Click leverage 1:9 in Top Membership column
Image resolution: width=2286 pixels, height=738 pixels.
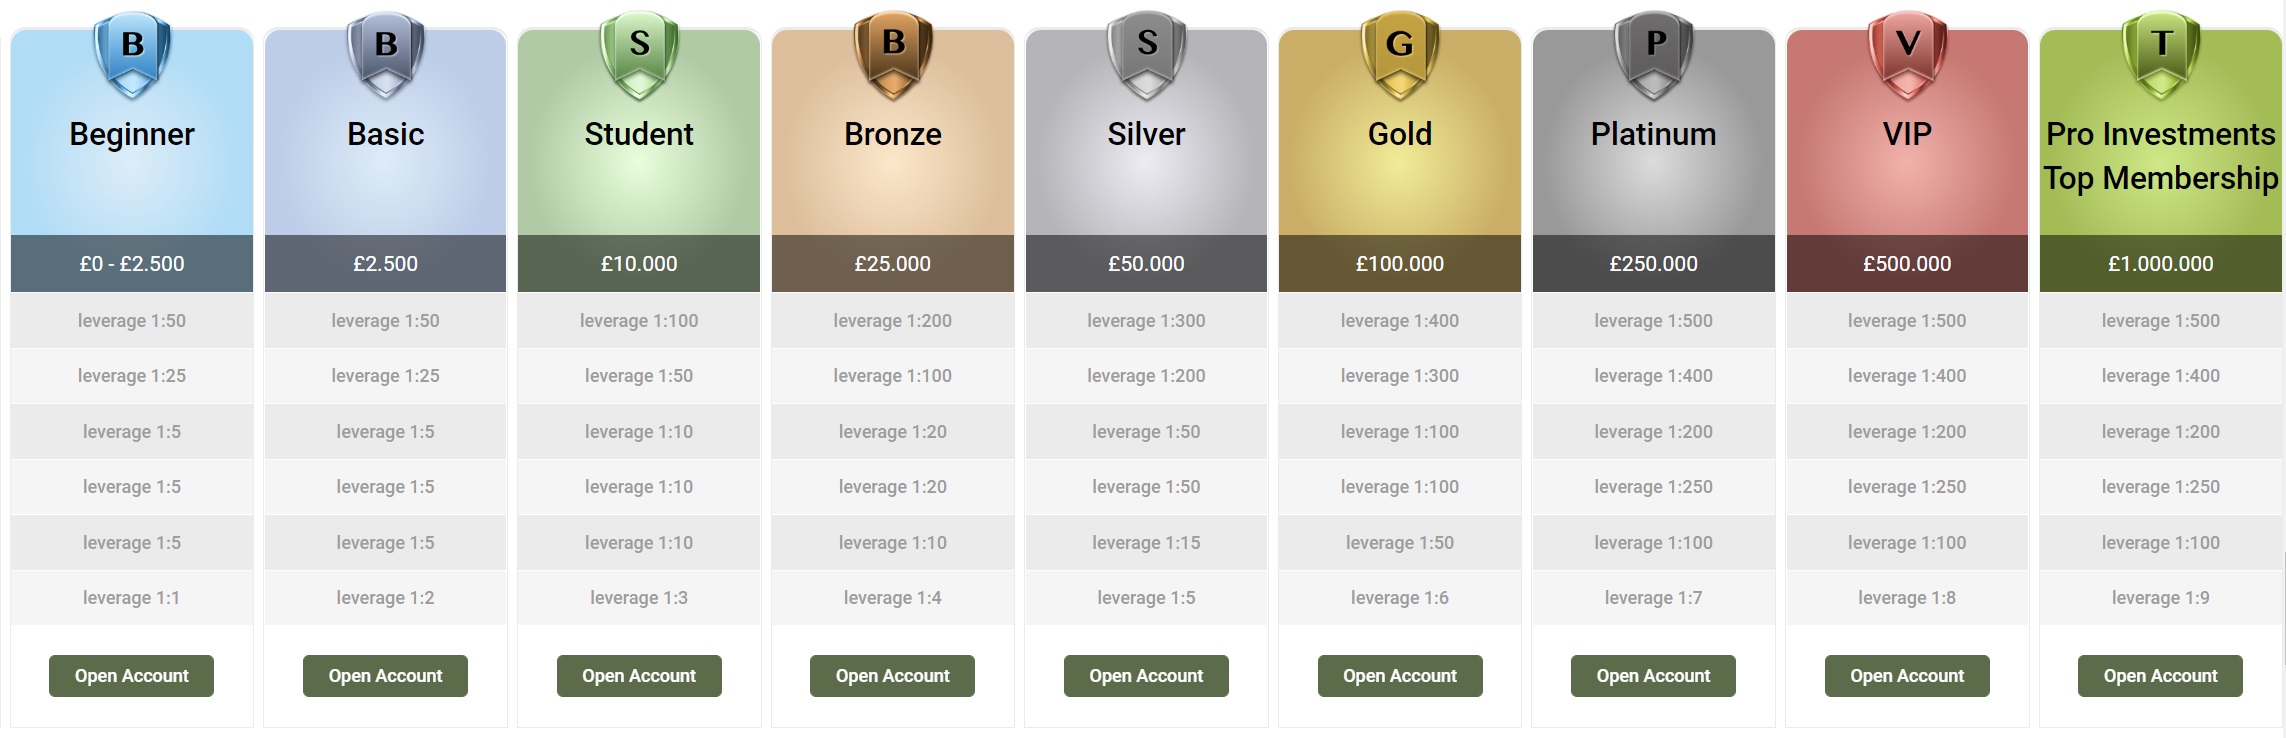(x=2161, y=598)
